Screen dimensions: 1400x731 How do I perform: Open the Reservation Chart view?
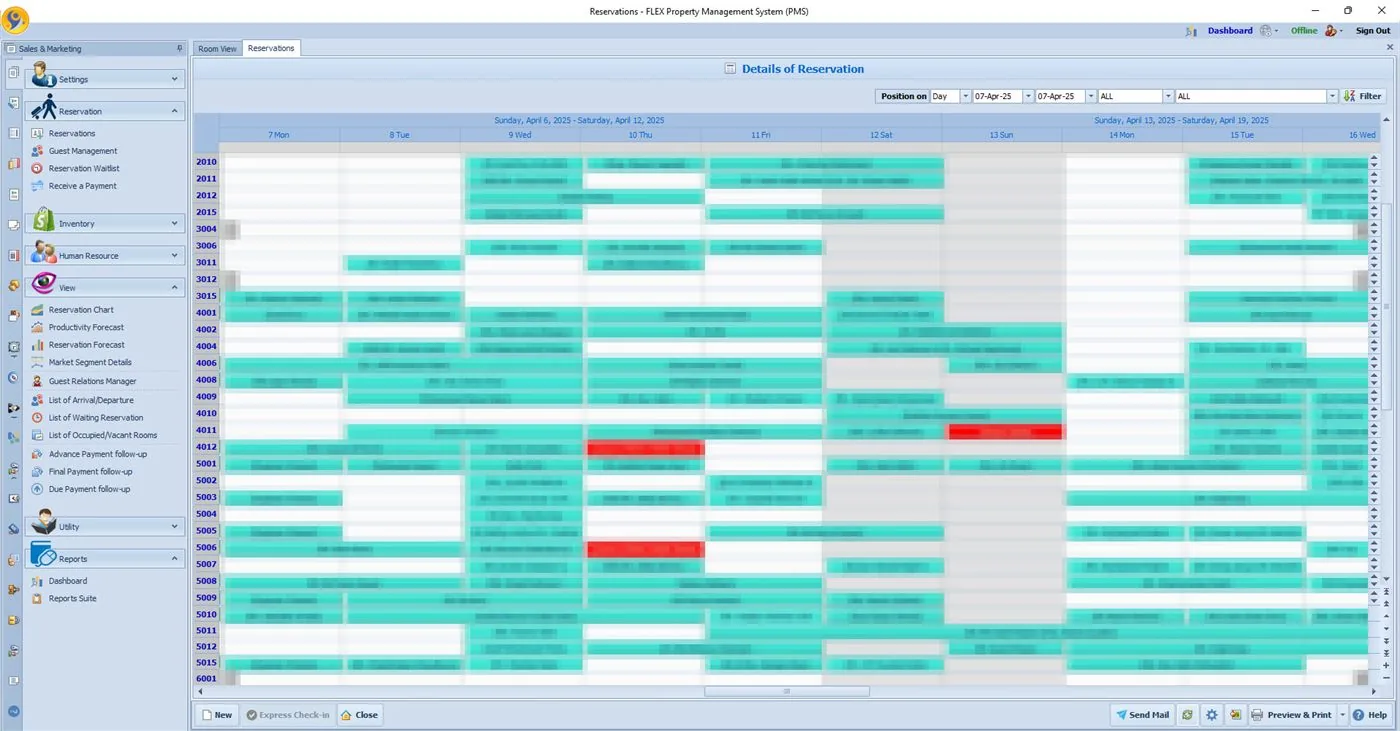click(x=81, y=310)
